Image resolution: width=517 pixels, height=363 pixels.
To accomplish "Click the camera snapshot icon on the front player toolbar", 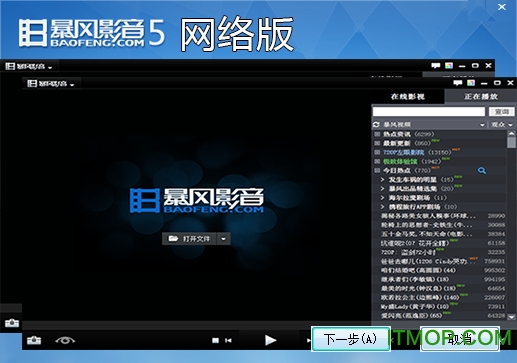I will [x=34, y=340].
